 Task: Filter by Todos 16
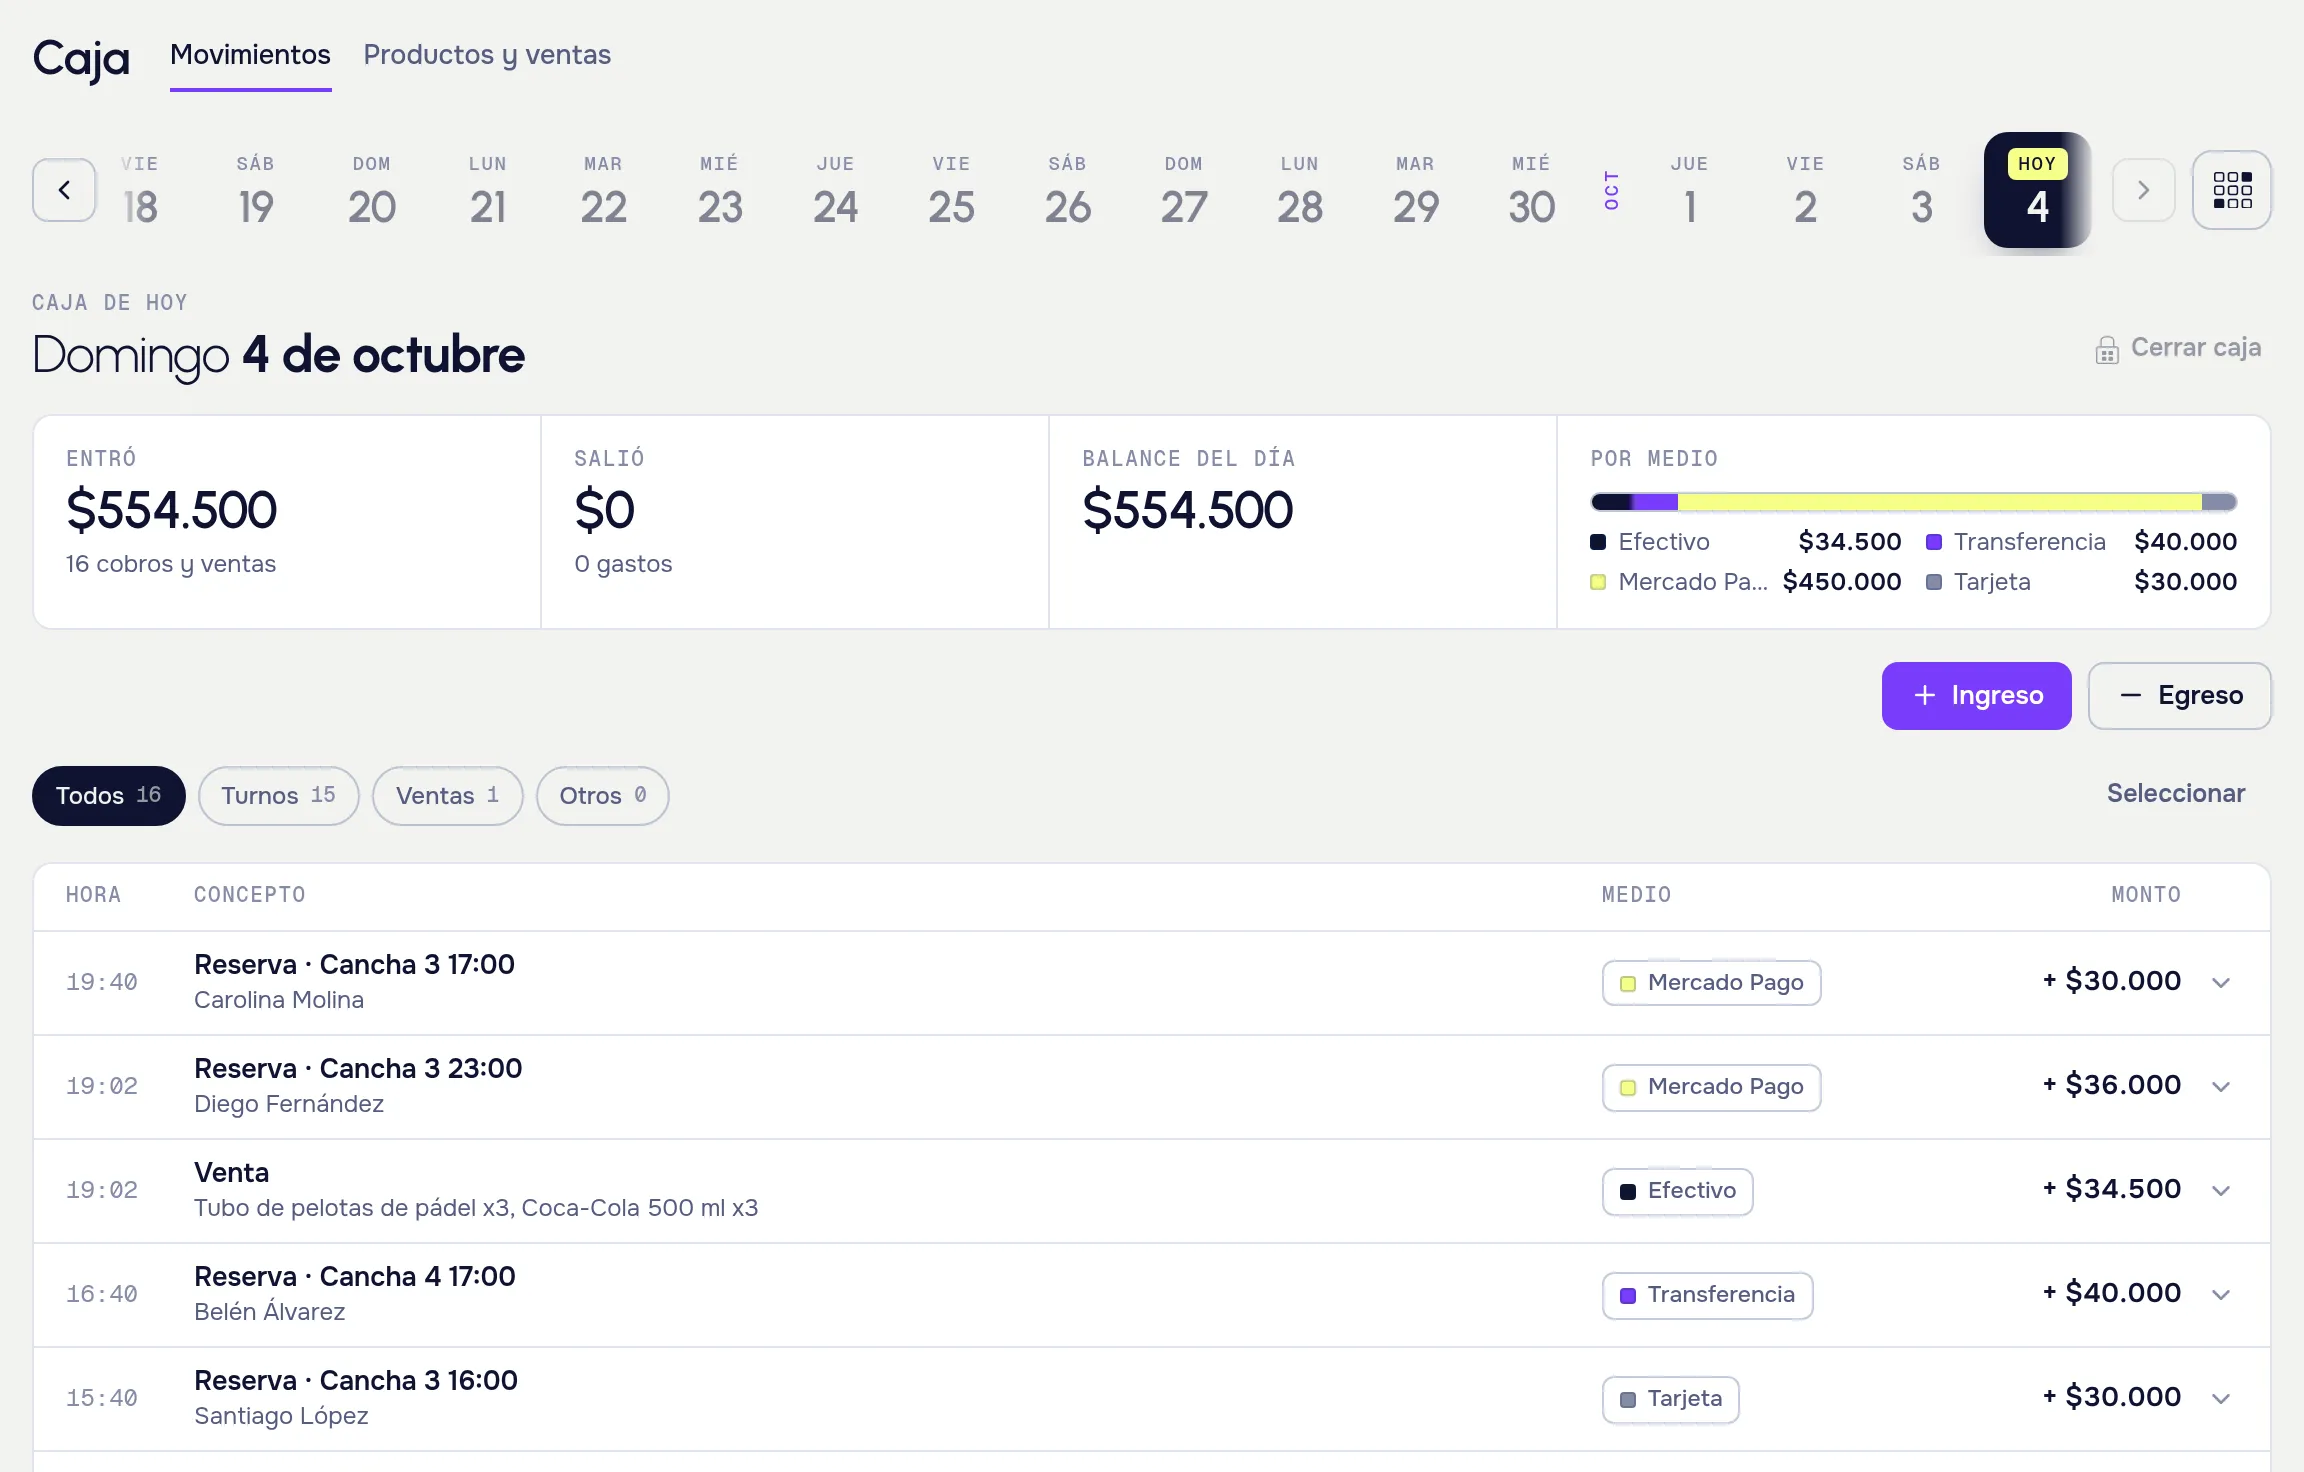pyautogui.click(x=108, y=796)
